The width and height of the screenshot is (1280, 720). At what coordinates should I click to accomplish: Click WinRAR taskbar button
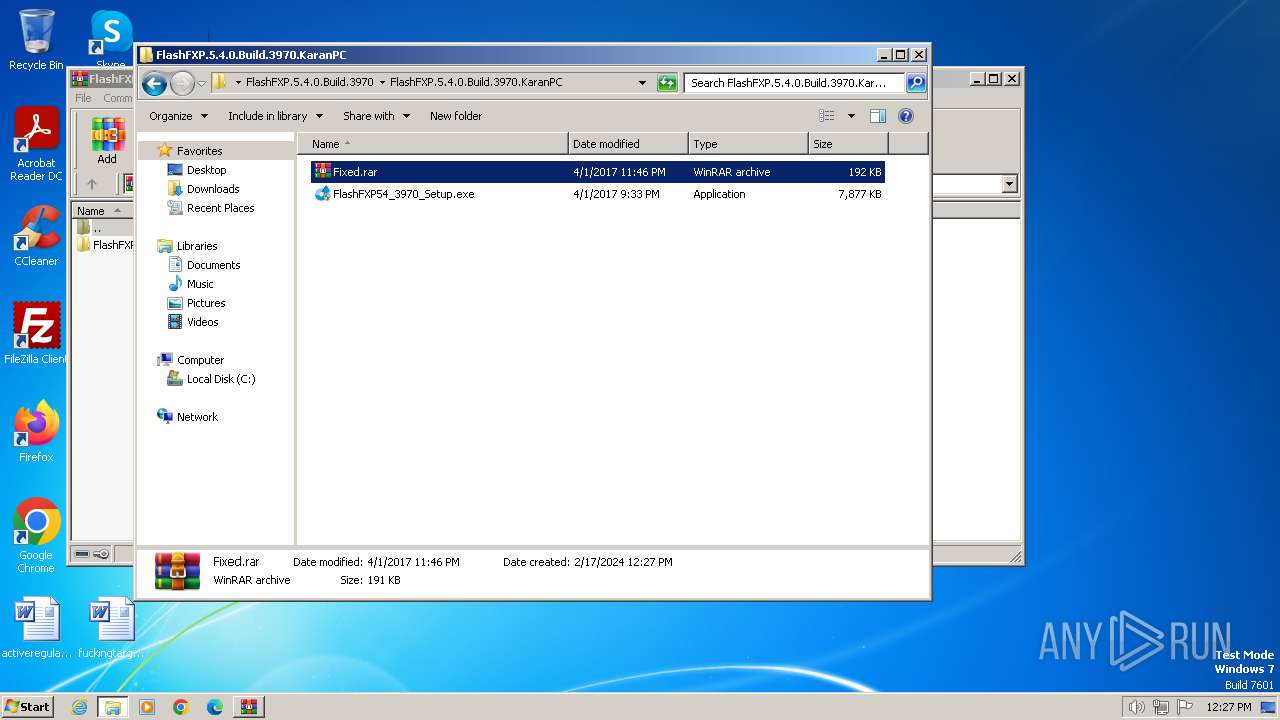pyautogui.click(x=248, y=707)
